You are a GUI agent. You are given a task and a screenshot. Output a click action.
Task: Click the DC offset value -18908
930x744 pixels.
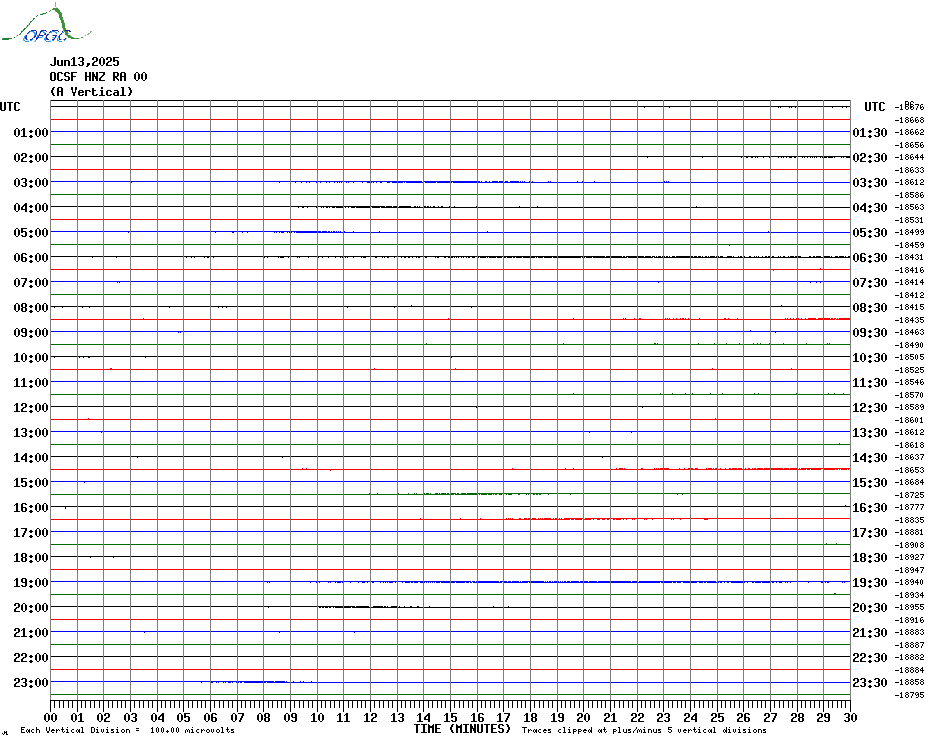click(x=909, y=545)
